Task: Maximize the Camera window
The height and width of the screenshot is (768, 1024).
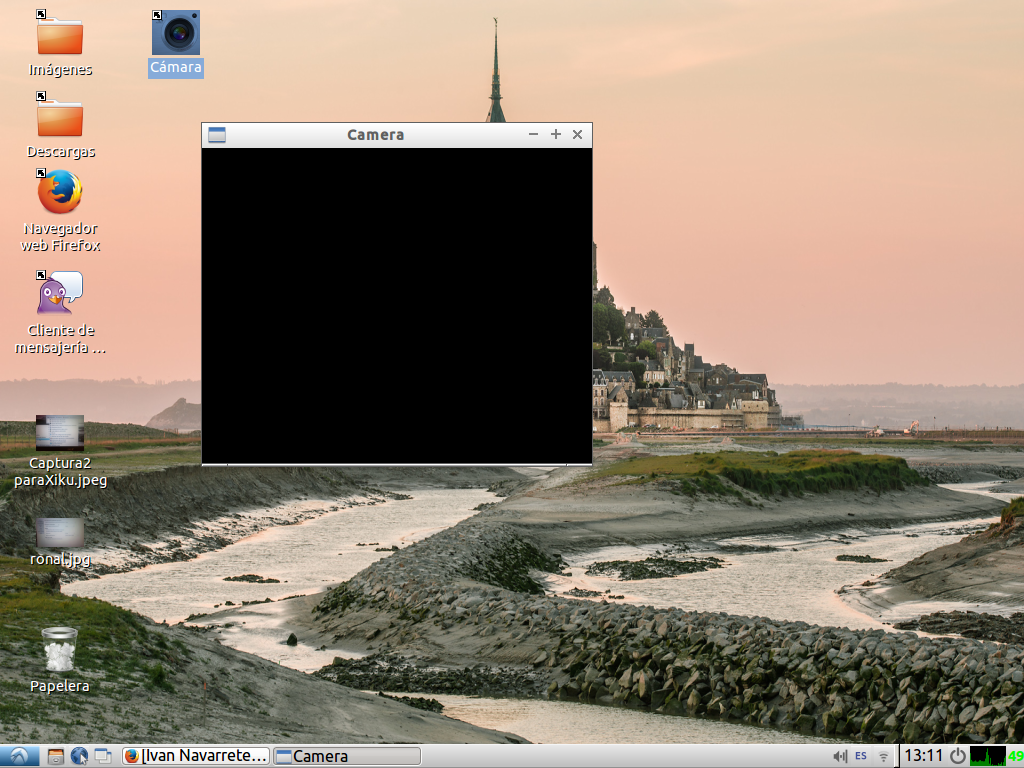Action: 556,134
